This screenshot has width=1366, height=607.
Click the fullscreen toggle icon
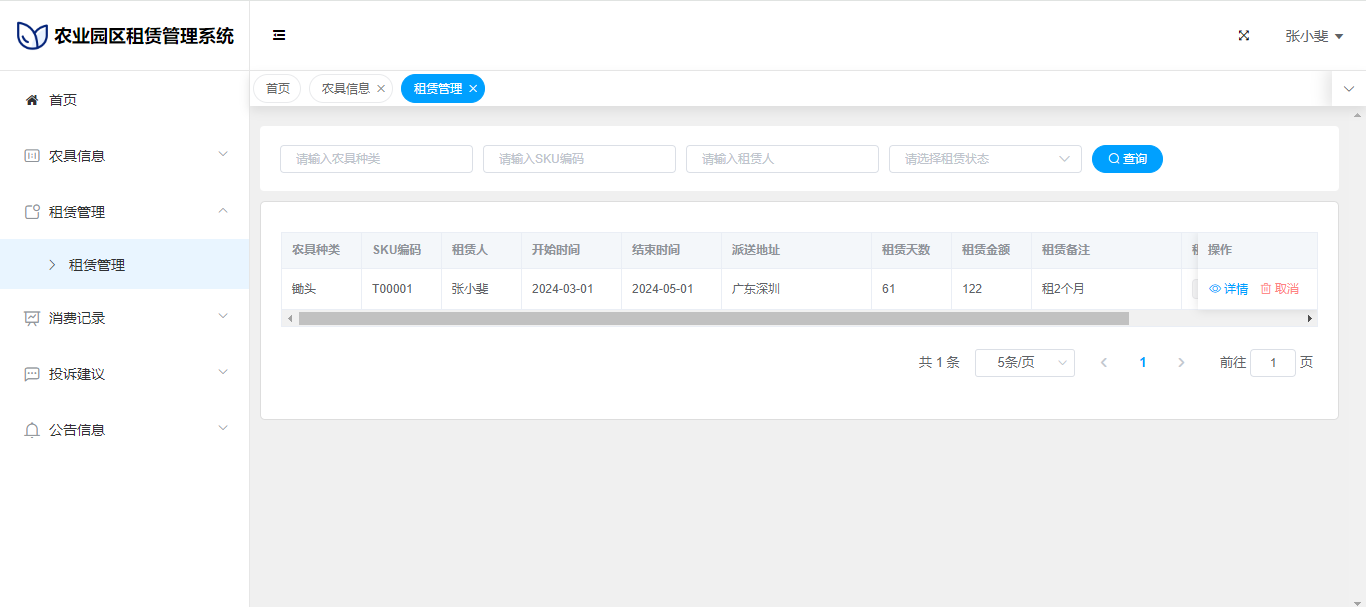click(x=1244, y=35)
